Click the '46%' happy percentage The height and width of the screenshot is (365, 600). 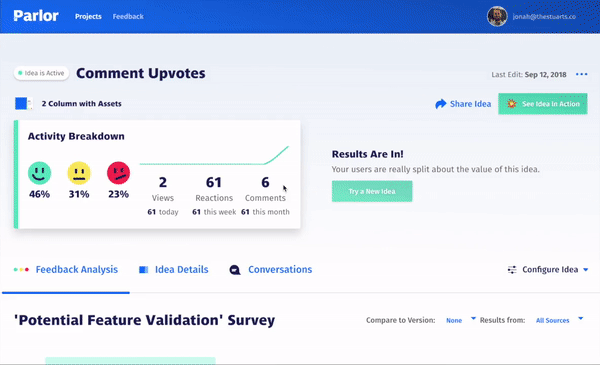[x=39, y=194]
